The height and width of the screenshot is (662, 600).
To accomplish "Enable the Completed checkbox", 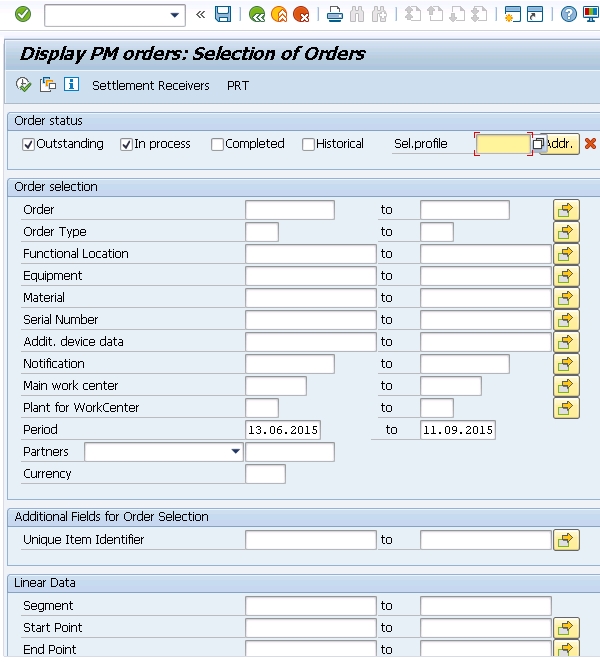I will point(217,144).
